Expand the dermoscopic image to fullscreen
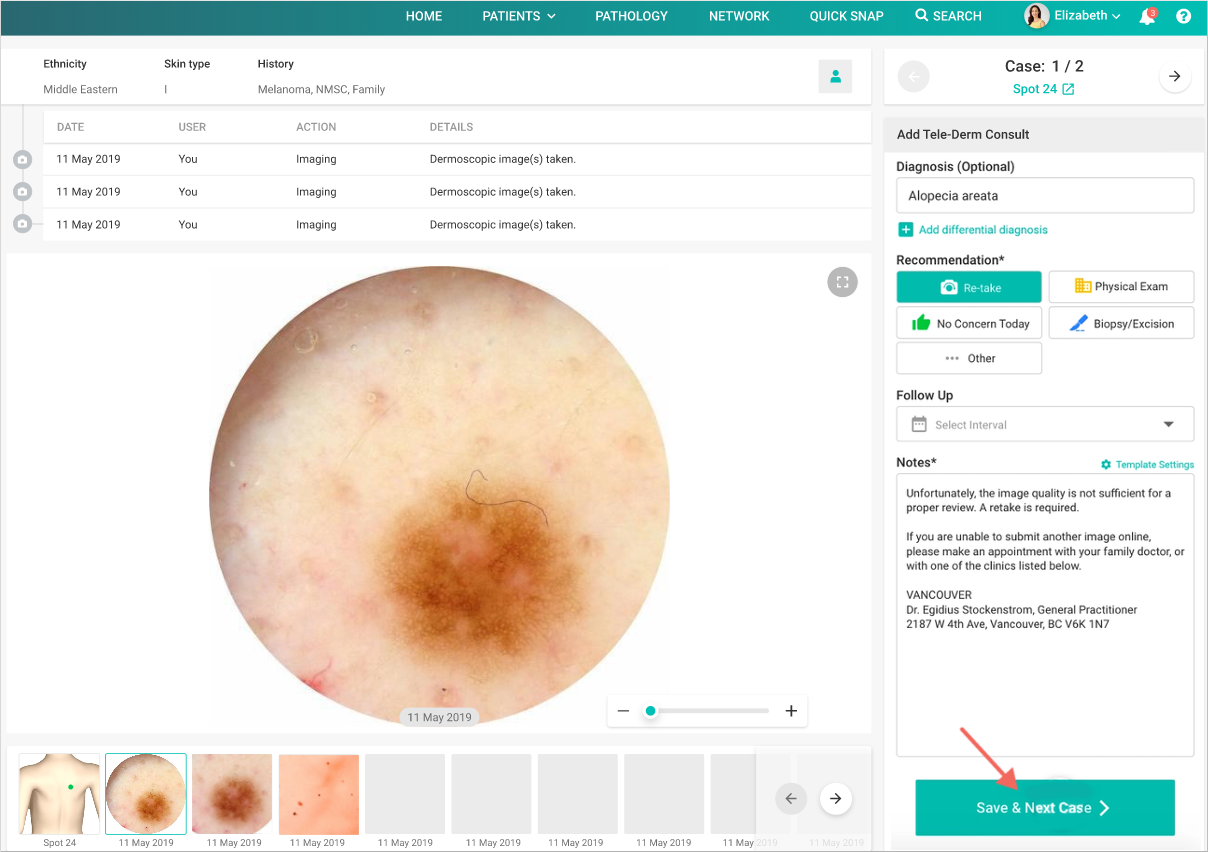1208x852 pixels. (x=843, y=282)
